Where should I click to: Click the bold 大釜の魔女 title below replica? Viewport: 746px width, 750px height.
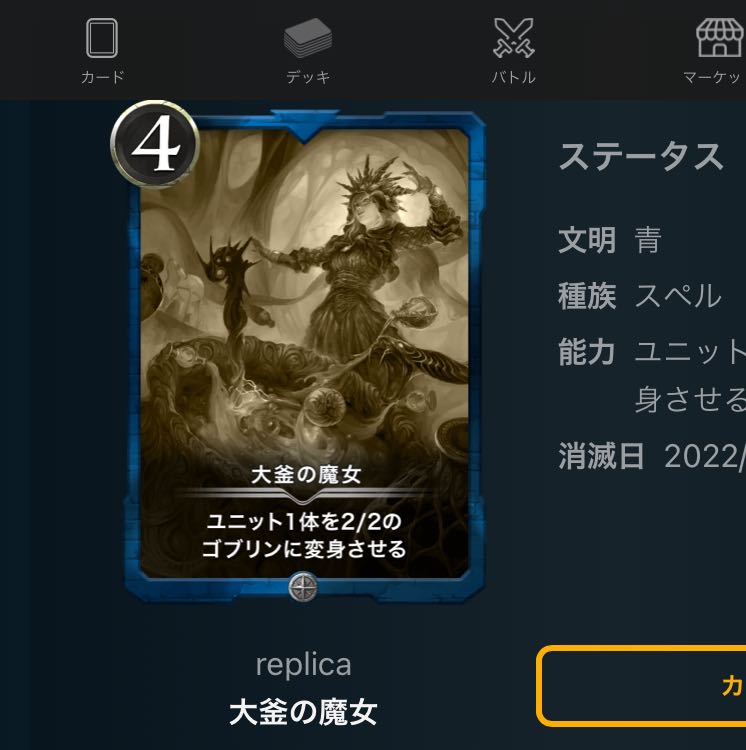point(304,712)
